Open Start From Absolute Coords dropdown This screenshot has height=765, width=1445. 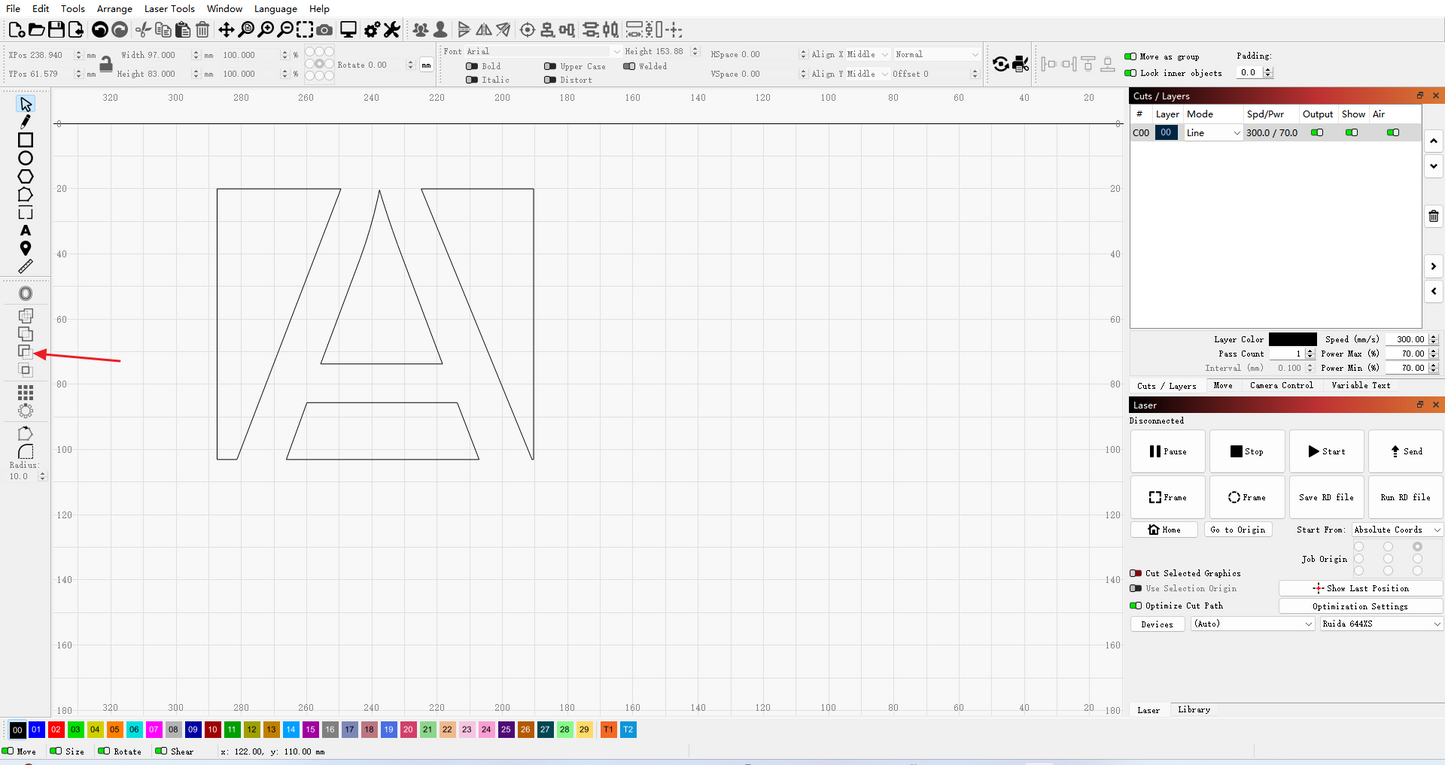coord(1397,530)
